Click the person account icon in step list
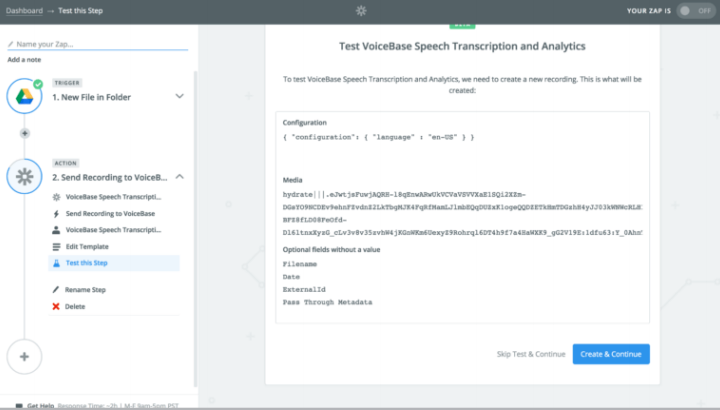This screenshot has height=410, width=720. tap(56, 230)
